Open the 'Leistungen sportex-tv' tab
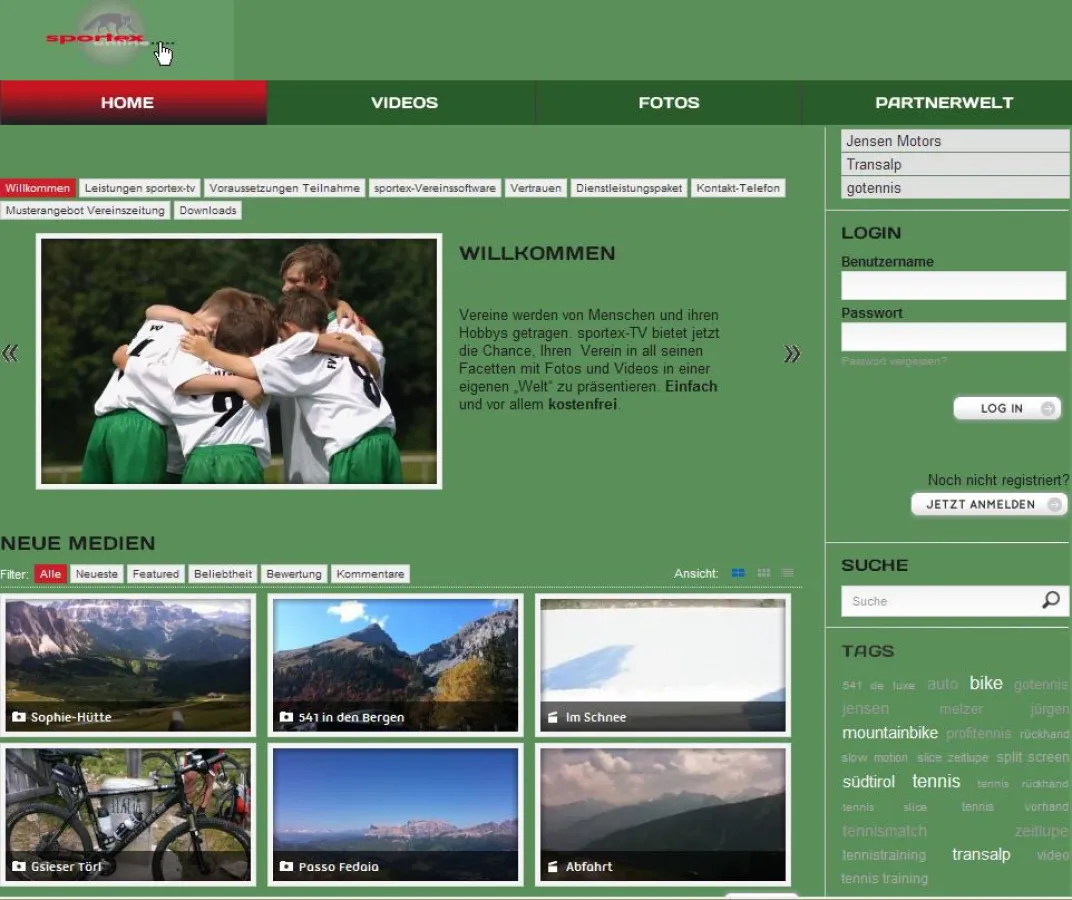This screenshot has height=900, width=1072. coord(140,188)
